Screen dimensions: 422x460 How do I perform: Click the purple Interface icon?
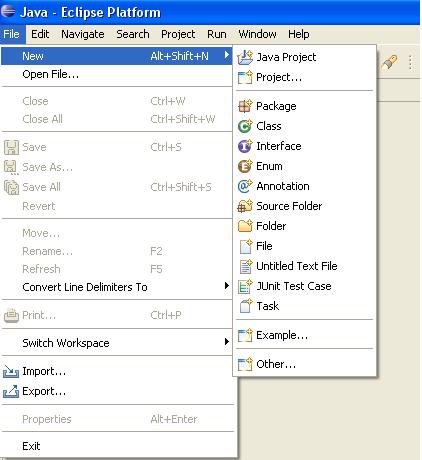tap(245, 146)
